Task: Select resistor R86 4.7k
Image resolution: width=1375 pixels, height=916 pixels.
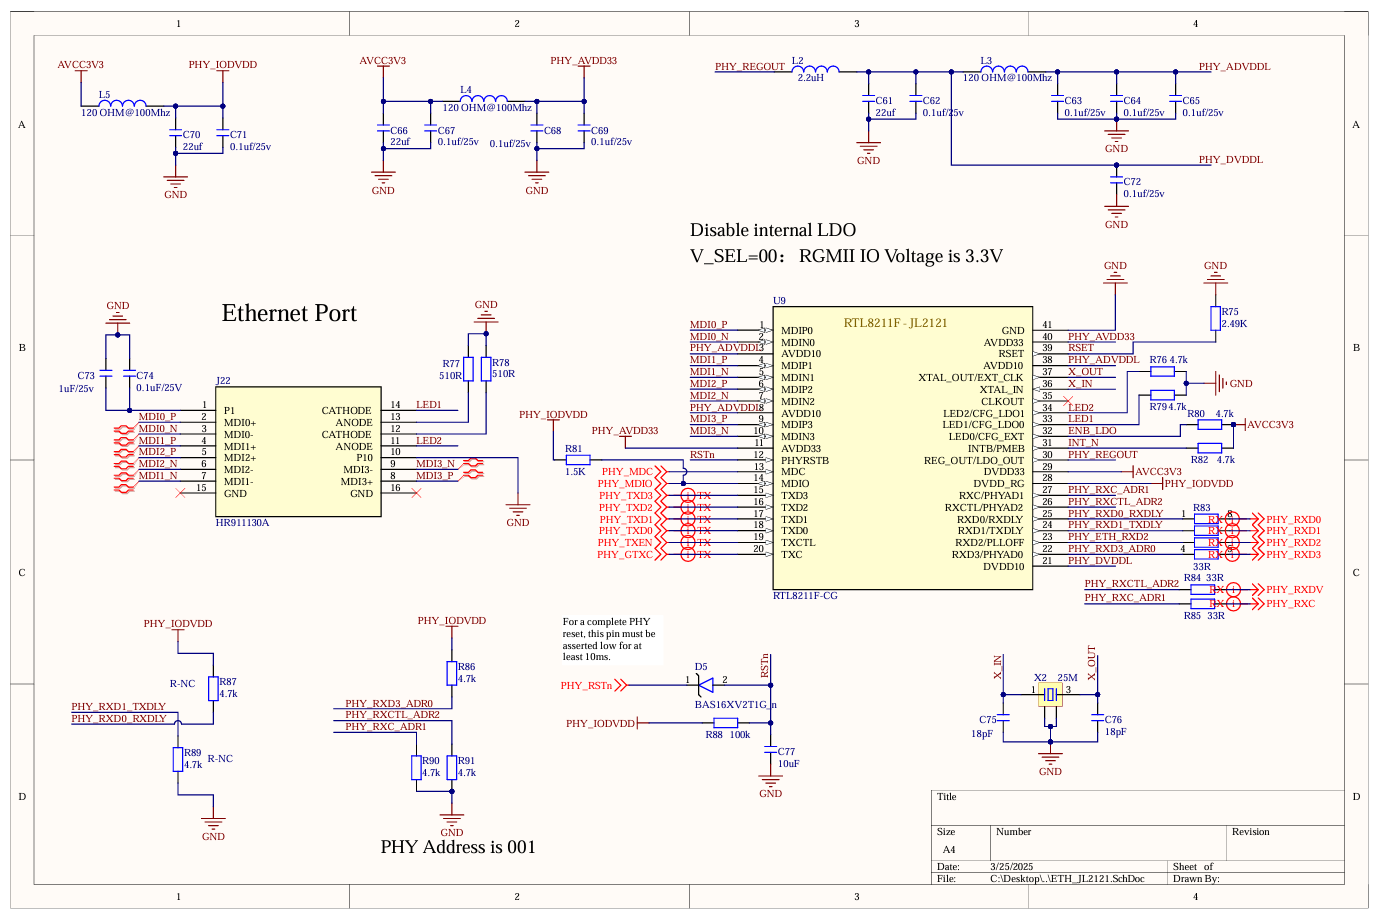Action: click(x=451, y=673)
